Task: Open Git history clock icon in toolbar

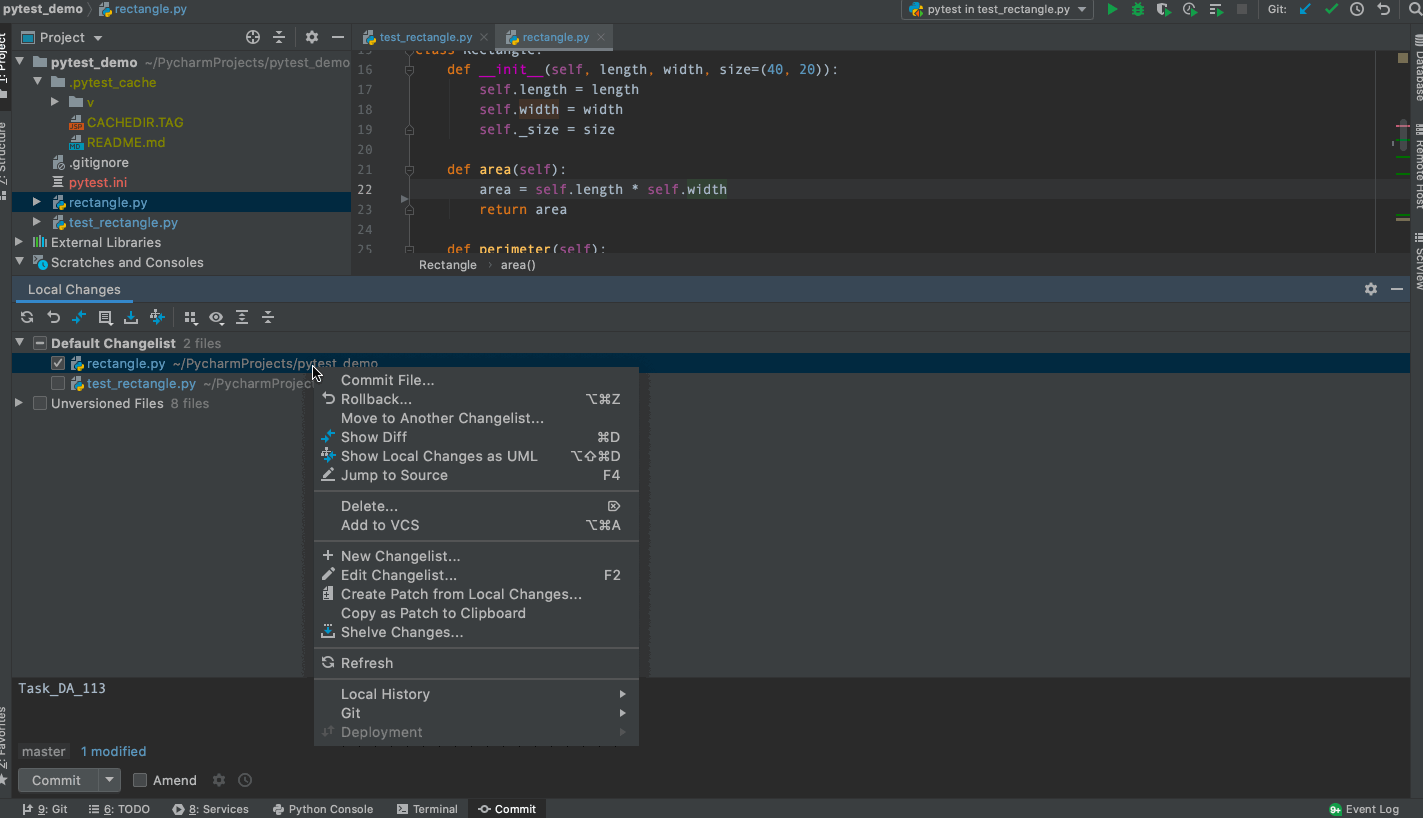Action: [x=1357, y=9]
